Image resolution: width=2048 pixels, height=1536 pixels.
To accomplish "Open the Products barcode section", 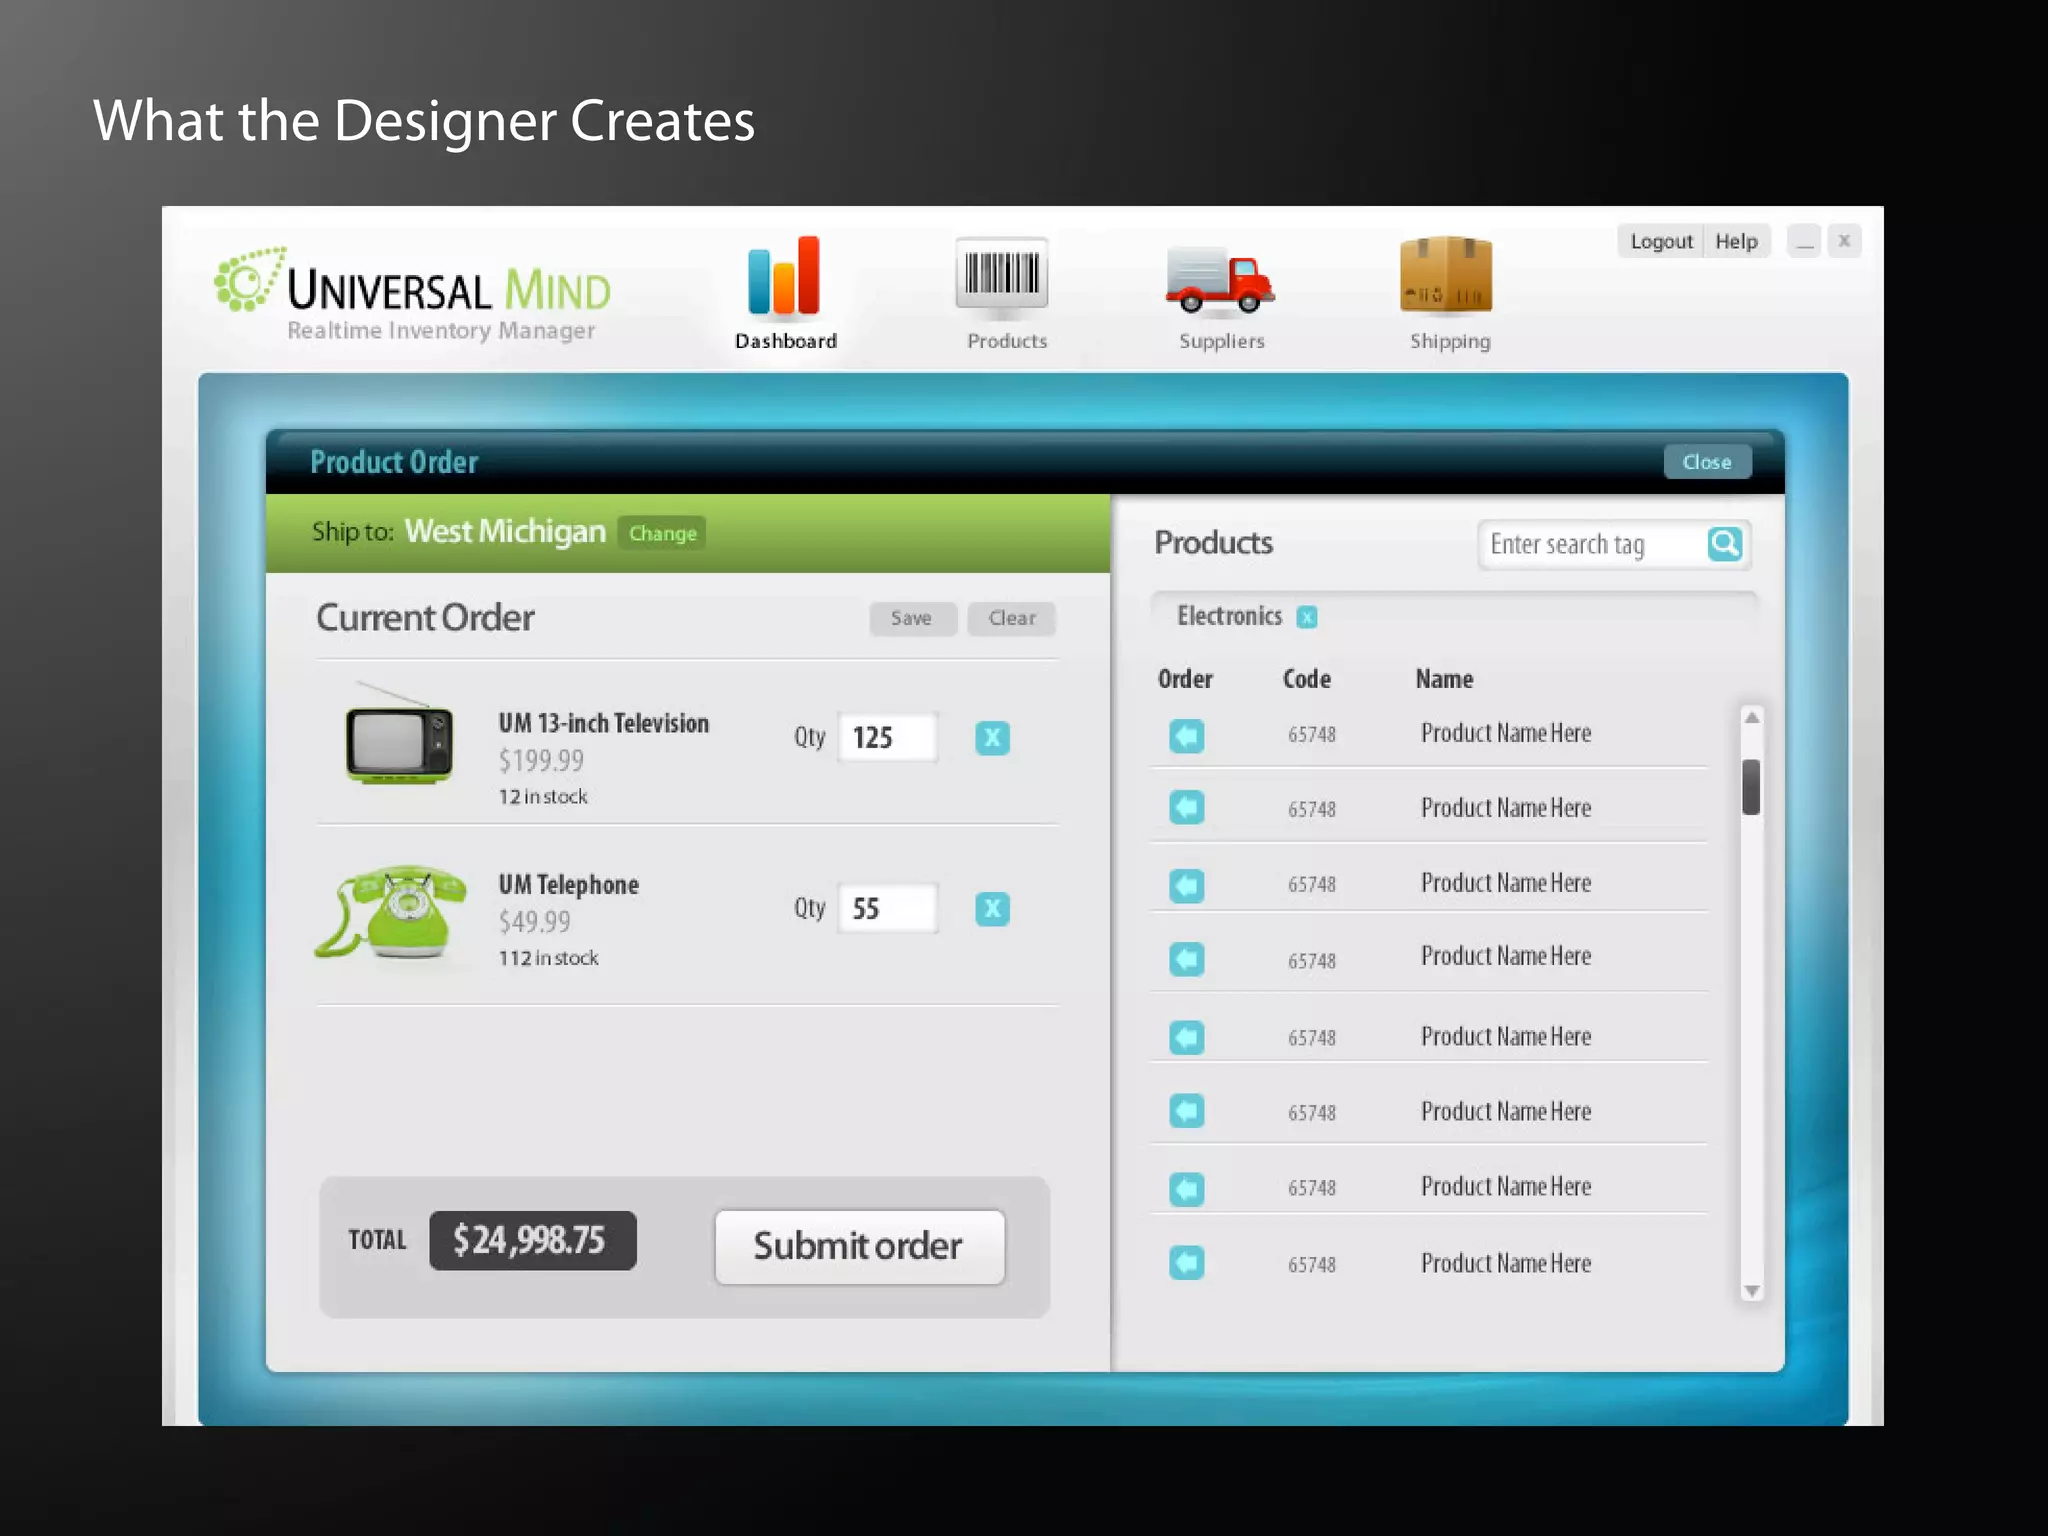I will click(1005, 294).
